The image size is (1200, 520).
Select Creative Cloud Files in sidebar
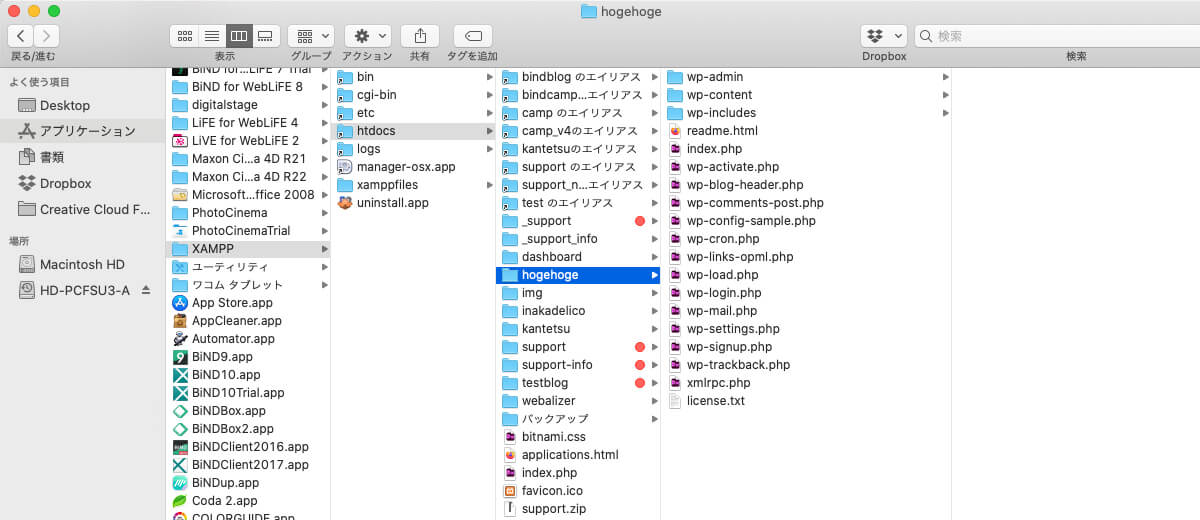tap(82, 209)
